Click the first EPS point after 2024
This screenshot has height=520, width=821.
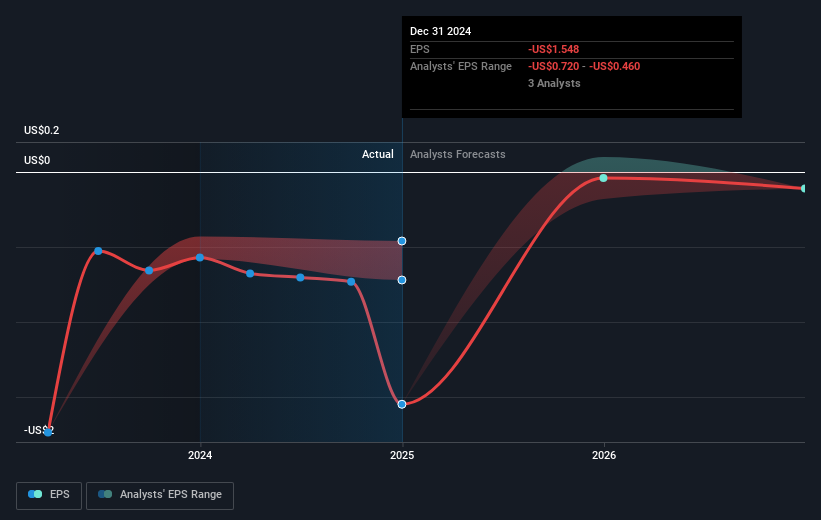250,273
